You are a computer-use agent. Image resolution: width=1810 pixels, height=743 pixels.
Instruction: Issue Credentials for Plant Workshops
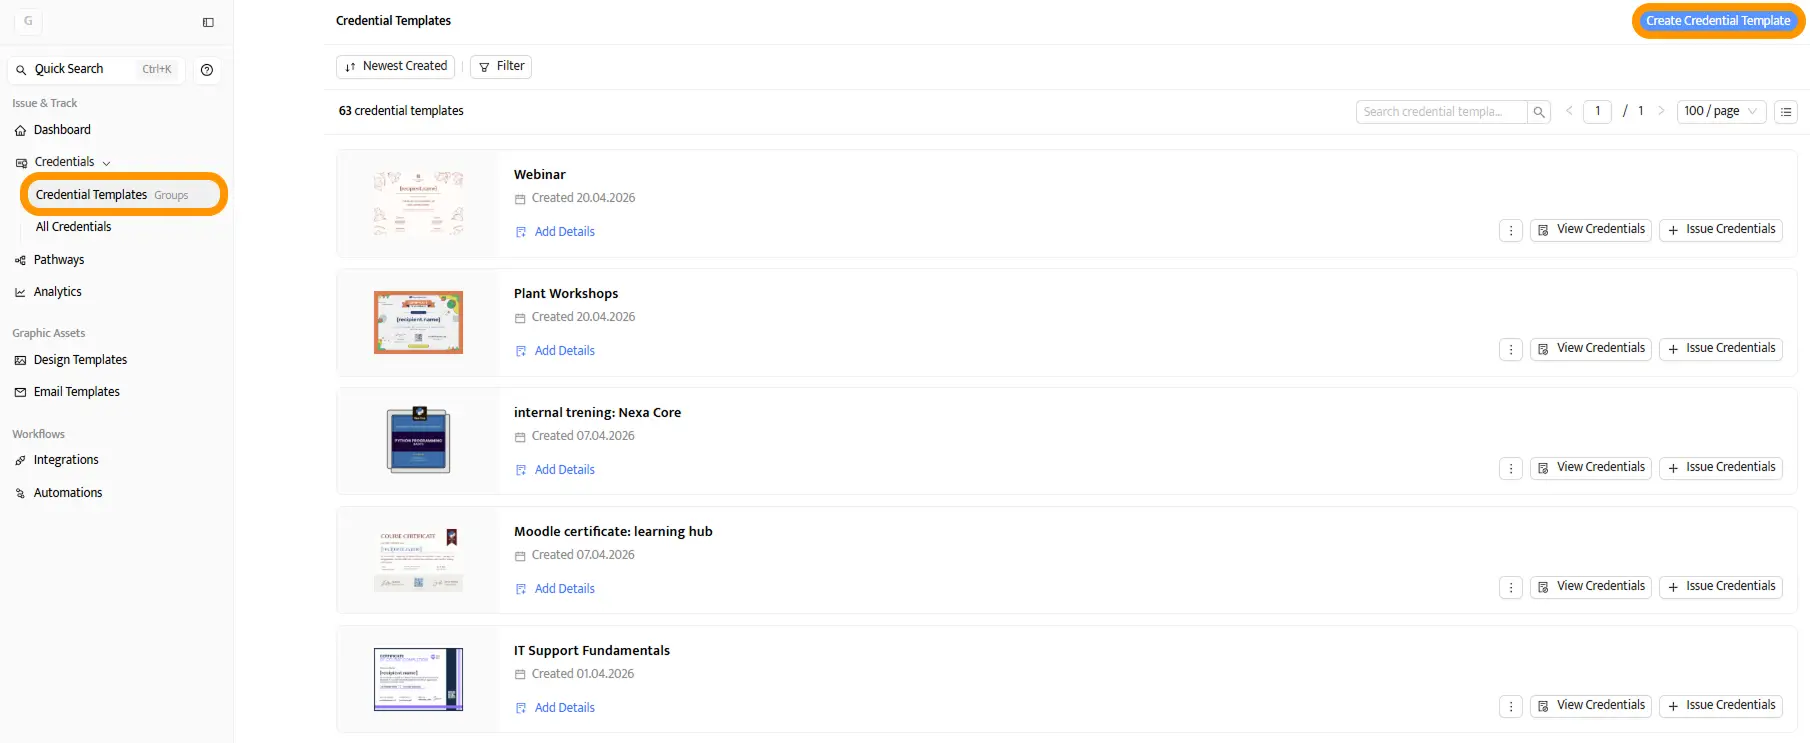[1721, 349]
